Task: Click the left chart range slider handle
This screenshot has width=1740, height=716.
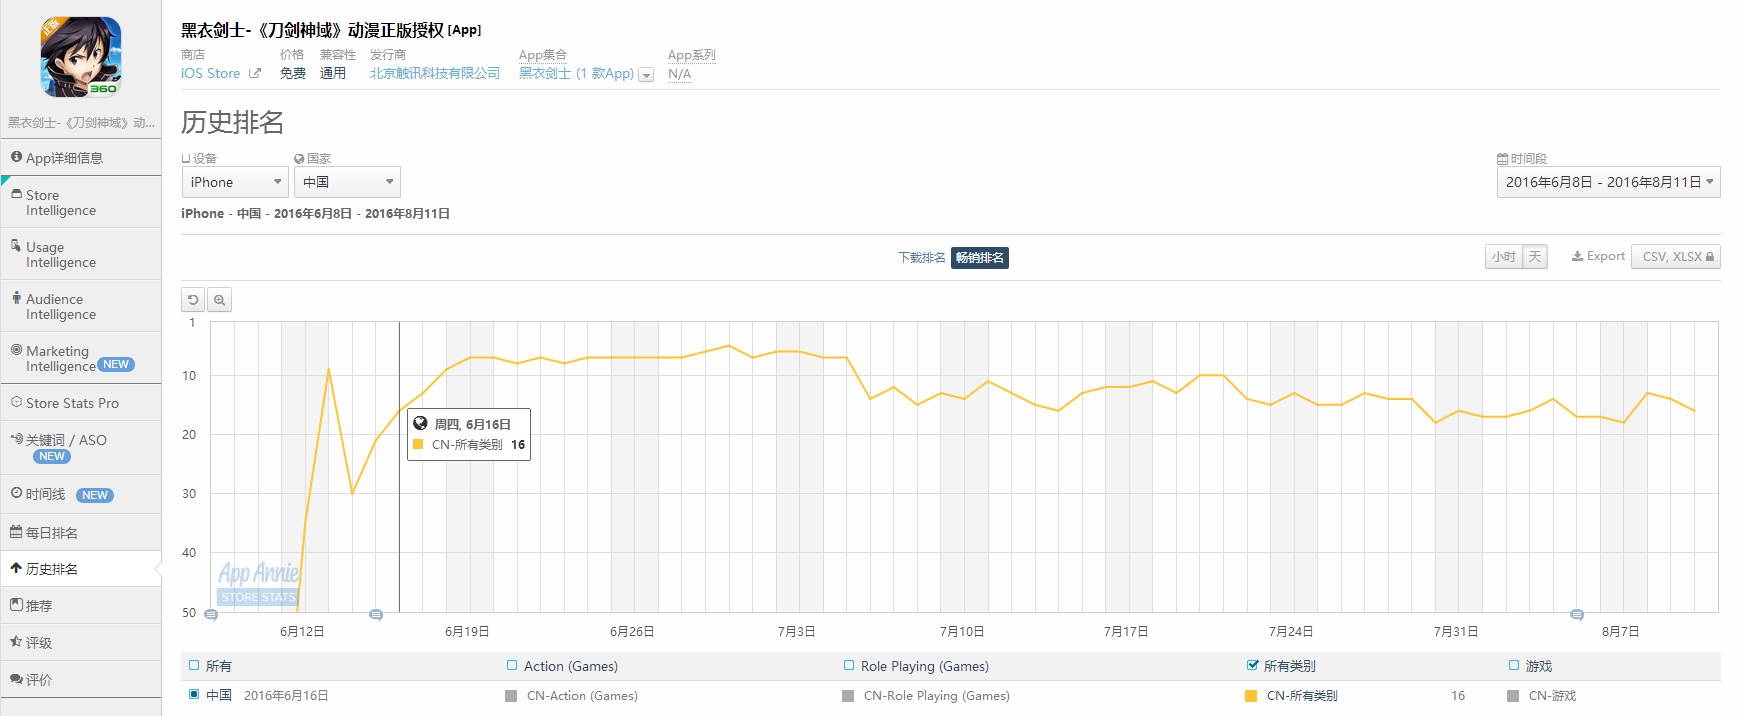Action: tap(211, 615)
